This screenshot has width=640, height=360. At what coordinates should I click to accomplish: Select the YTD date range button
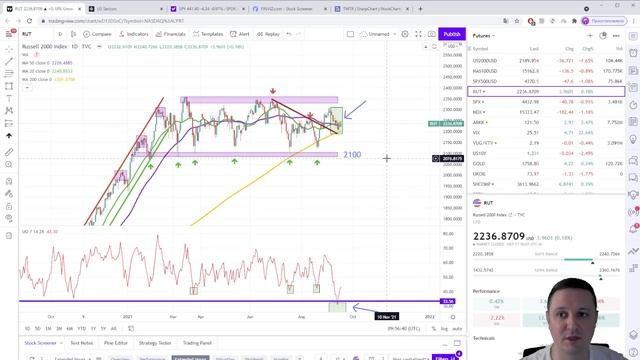coord(82,329)
